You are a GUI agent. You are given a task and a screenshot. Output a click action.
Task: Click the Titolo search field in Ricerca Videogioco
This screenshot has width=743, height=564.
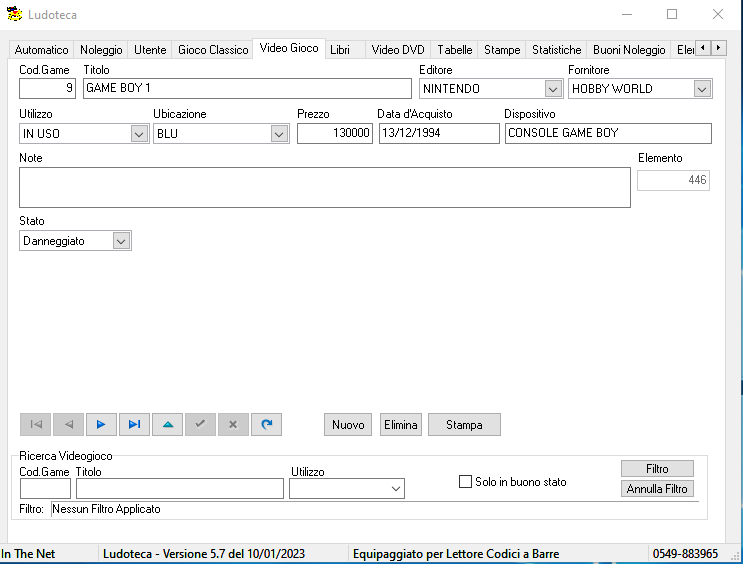[180, 489]
